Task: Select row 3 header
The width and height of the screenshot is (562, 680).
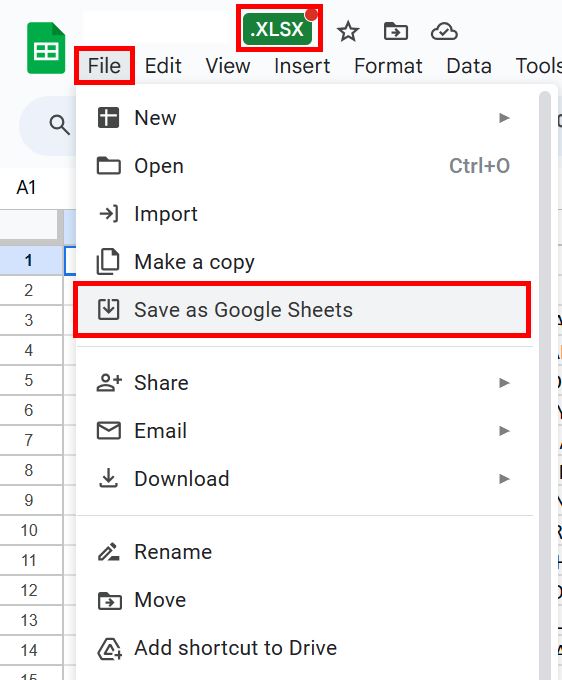Action: click(x=29, y=320)
